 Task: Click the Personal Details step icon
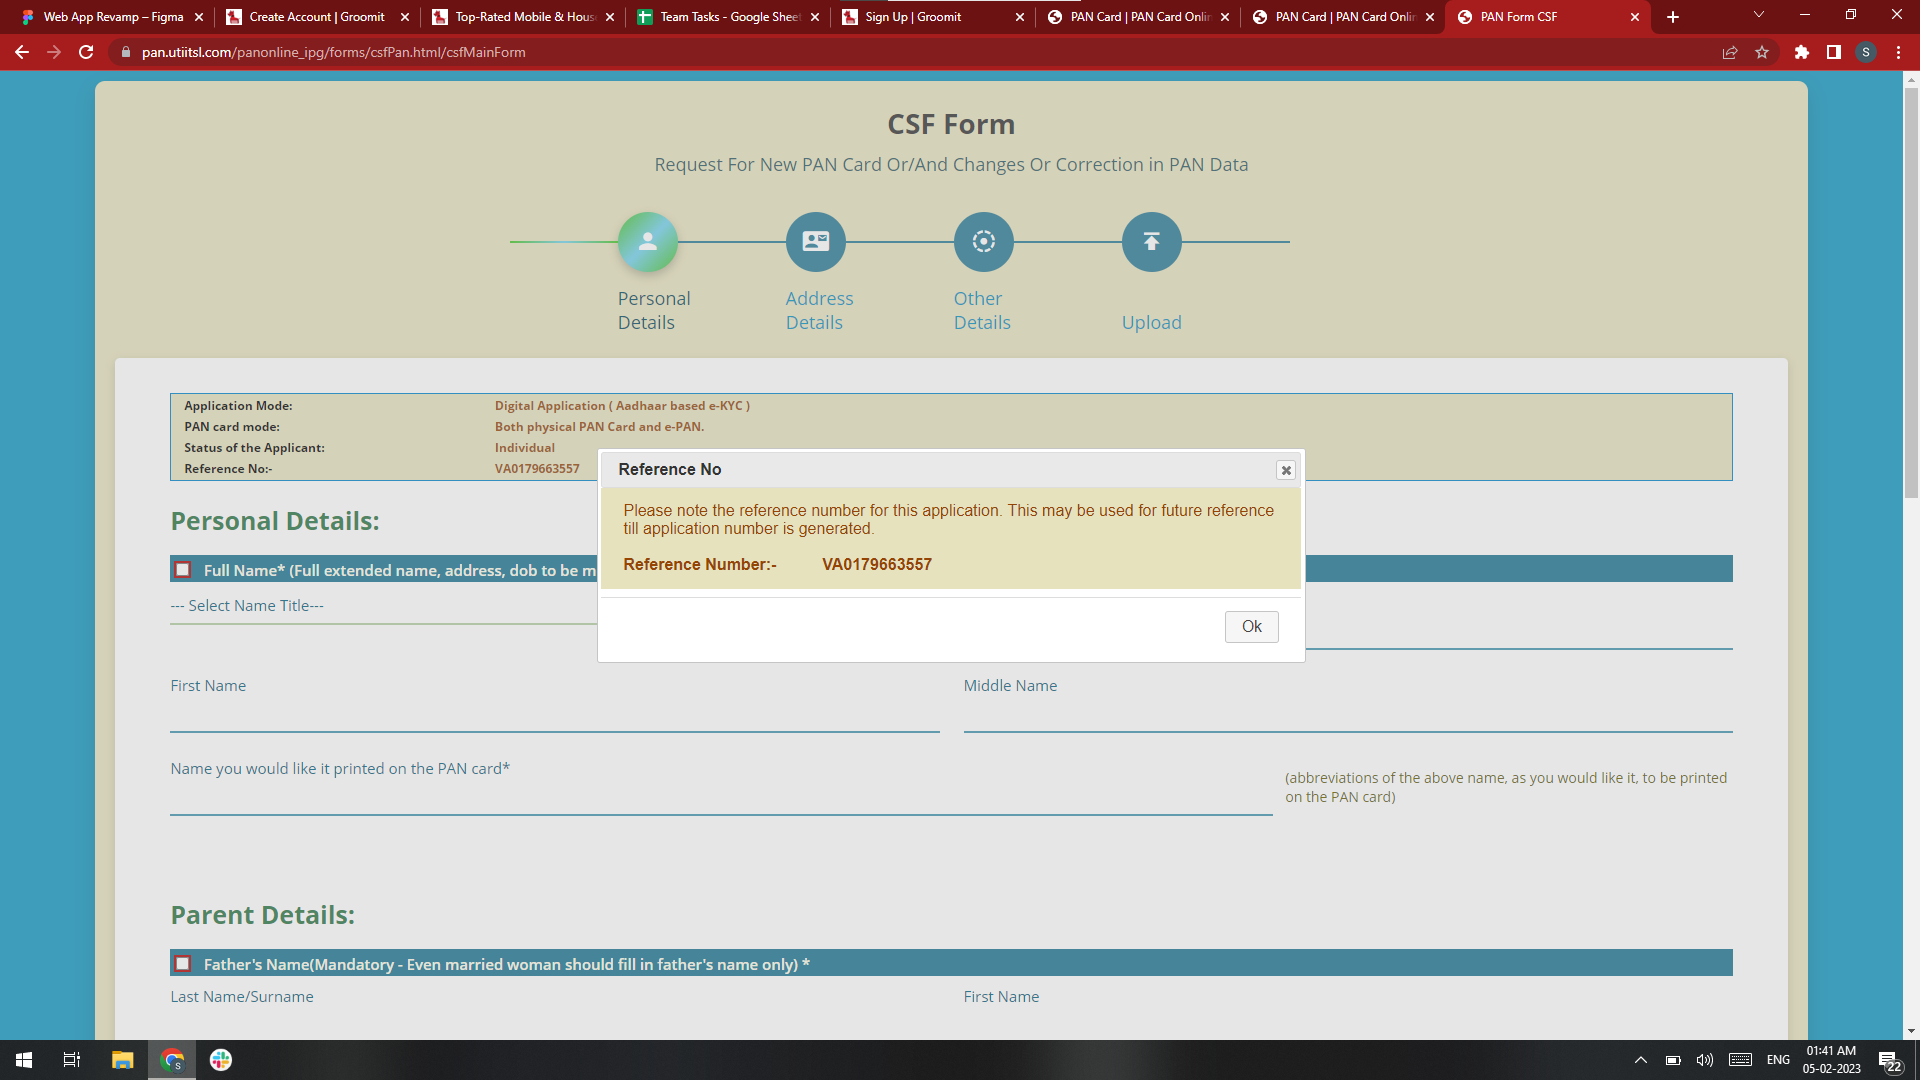pos(647,242)
